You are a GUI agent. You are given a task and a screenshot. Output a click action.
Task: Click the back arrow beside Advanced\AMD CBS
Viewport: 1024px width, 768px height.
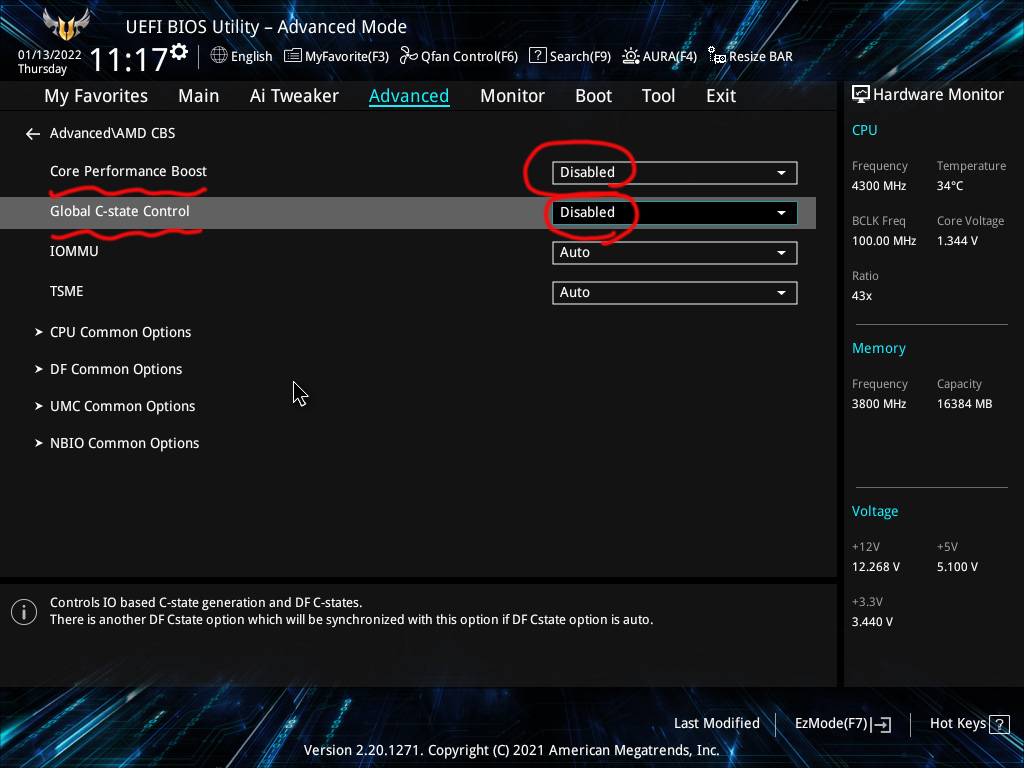(x=33, y=134)
